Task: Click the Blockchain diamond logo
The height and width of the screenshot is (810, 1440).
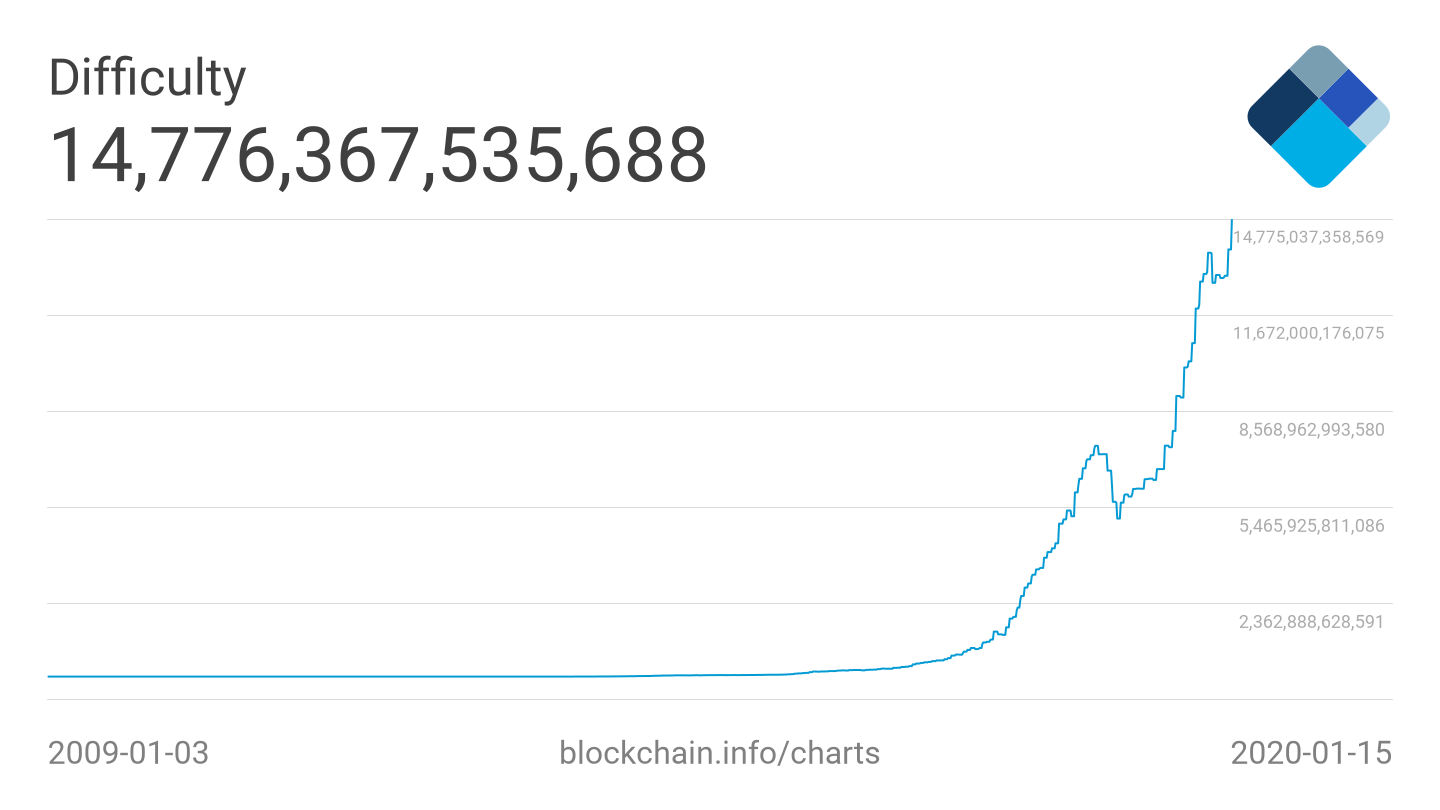Action: click(x=1318, y=116)
